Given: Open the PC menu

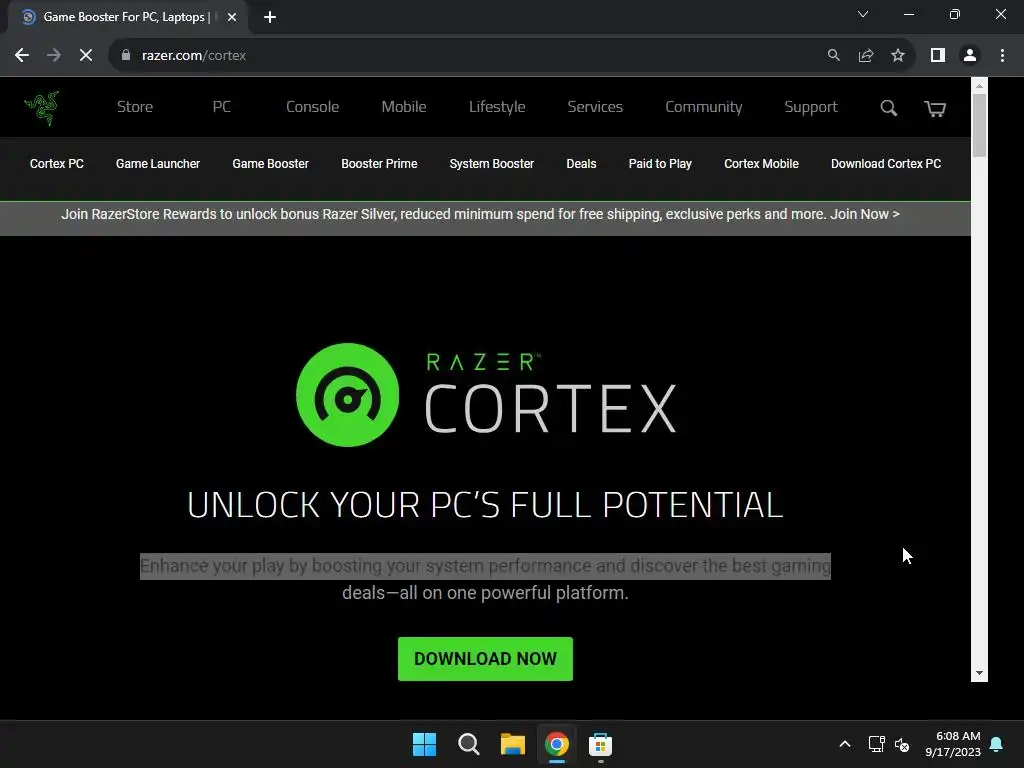Looking at the screenshot, I should click(221, 107).
